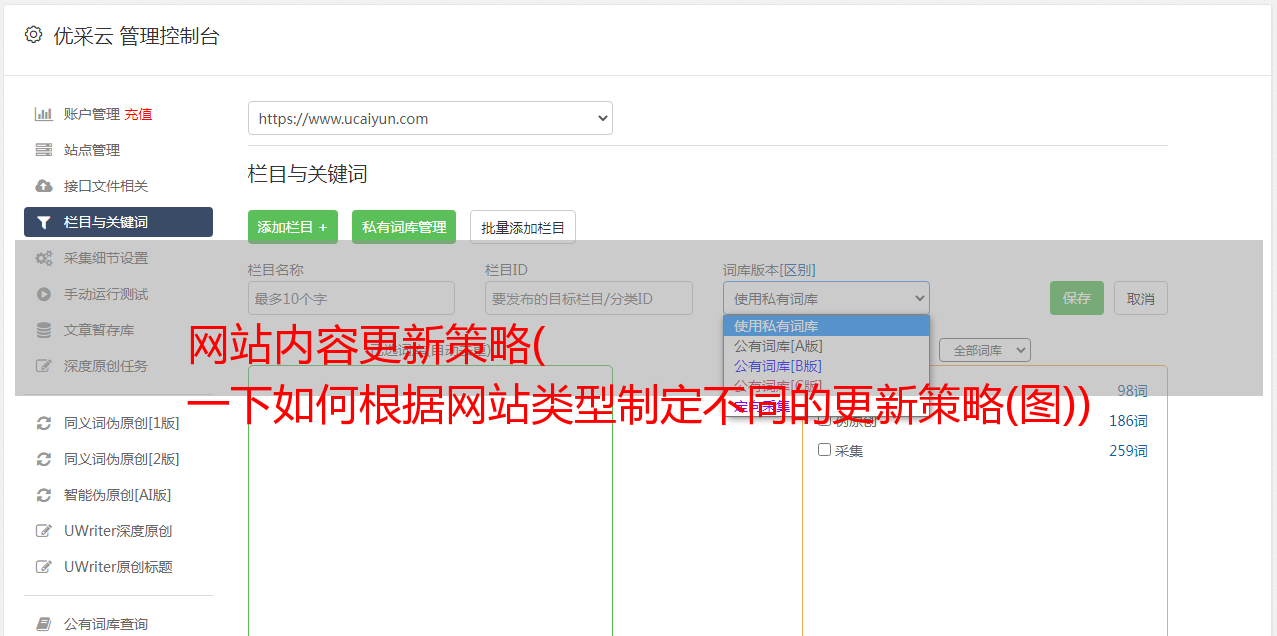Click the filter icon for 栏目与关键词
Viewport: 1277px width, 636px height.
tap(44, 222)
